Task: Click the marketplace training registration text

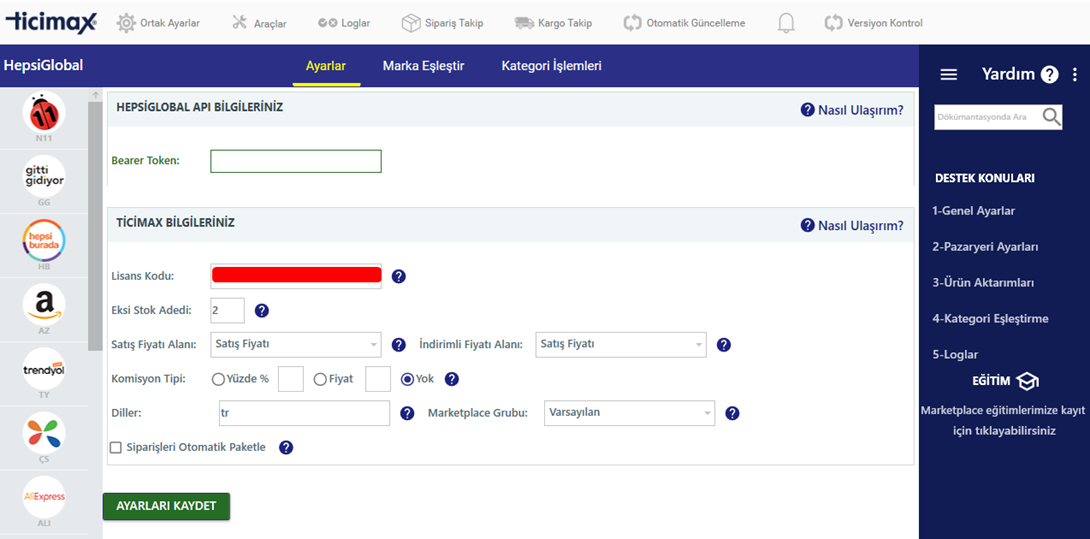Action: (1004, 421)
